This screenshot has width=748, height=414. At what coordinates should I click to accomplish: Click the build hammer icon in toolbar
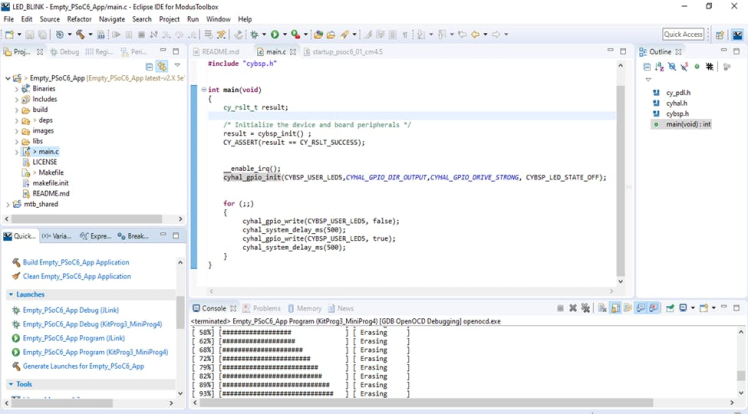tap(82, 35)
